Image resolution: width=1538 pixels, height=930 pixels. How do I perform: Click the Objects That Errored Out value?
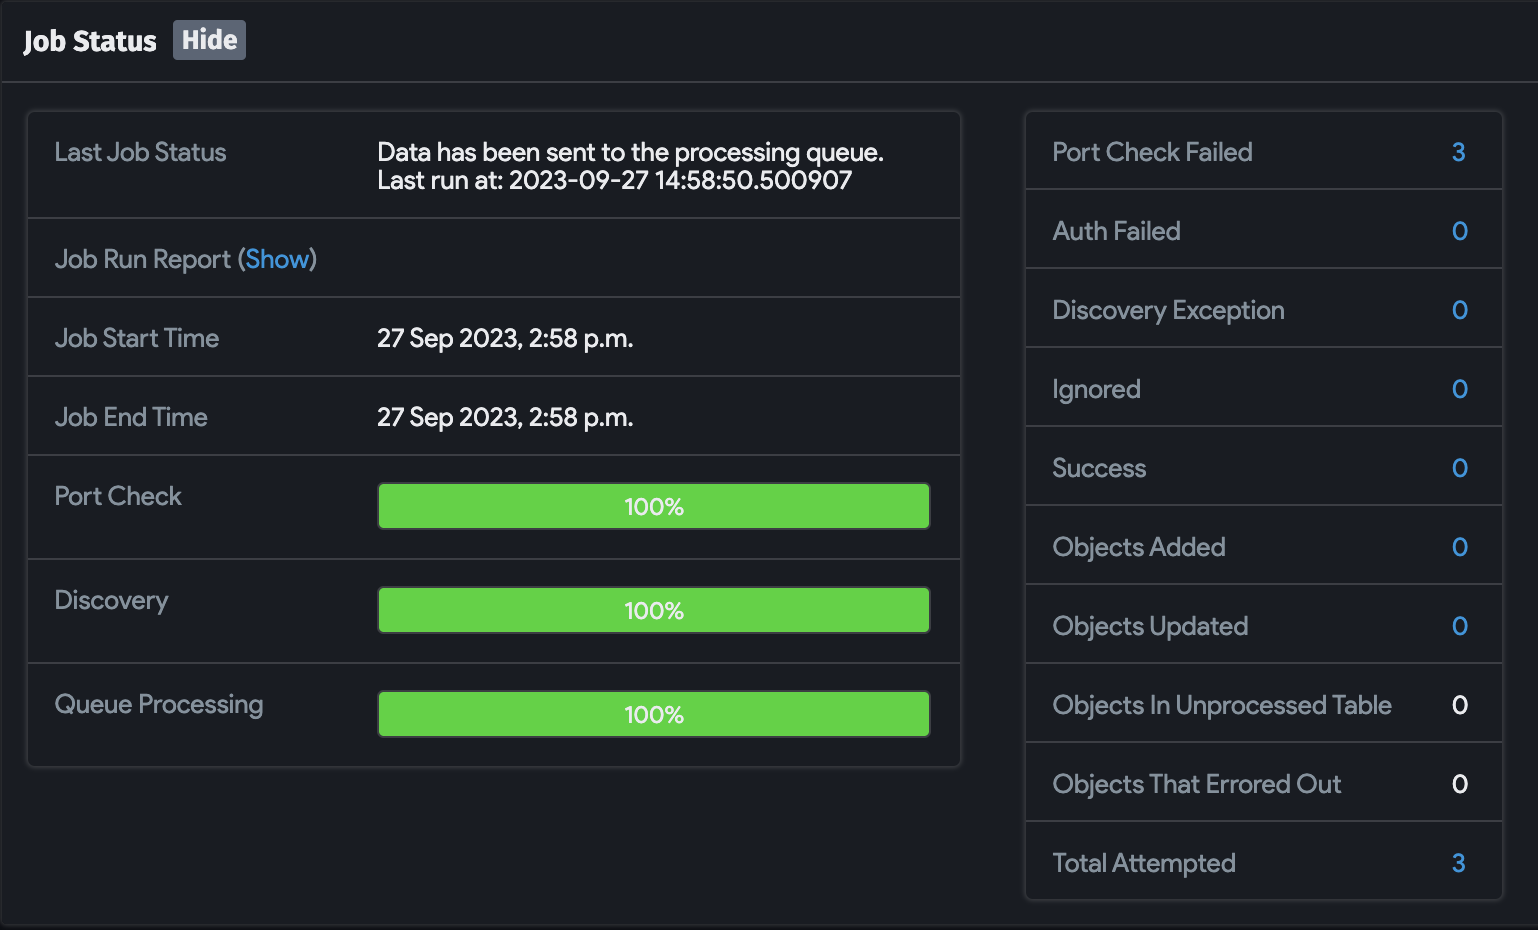pyautogui.click(x=1459, y=784)
